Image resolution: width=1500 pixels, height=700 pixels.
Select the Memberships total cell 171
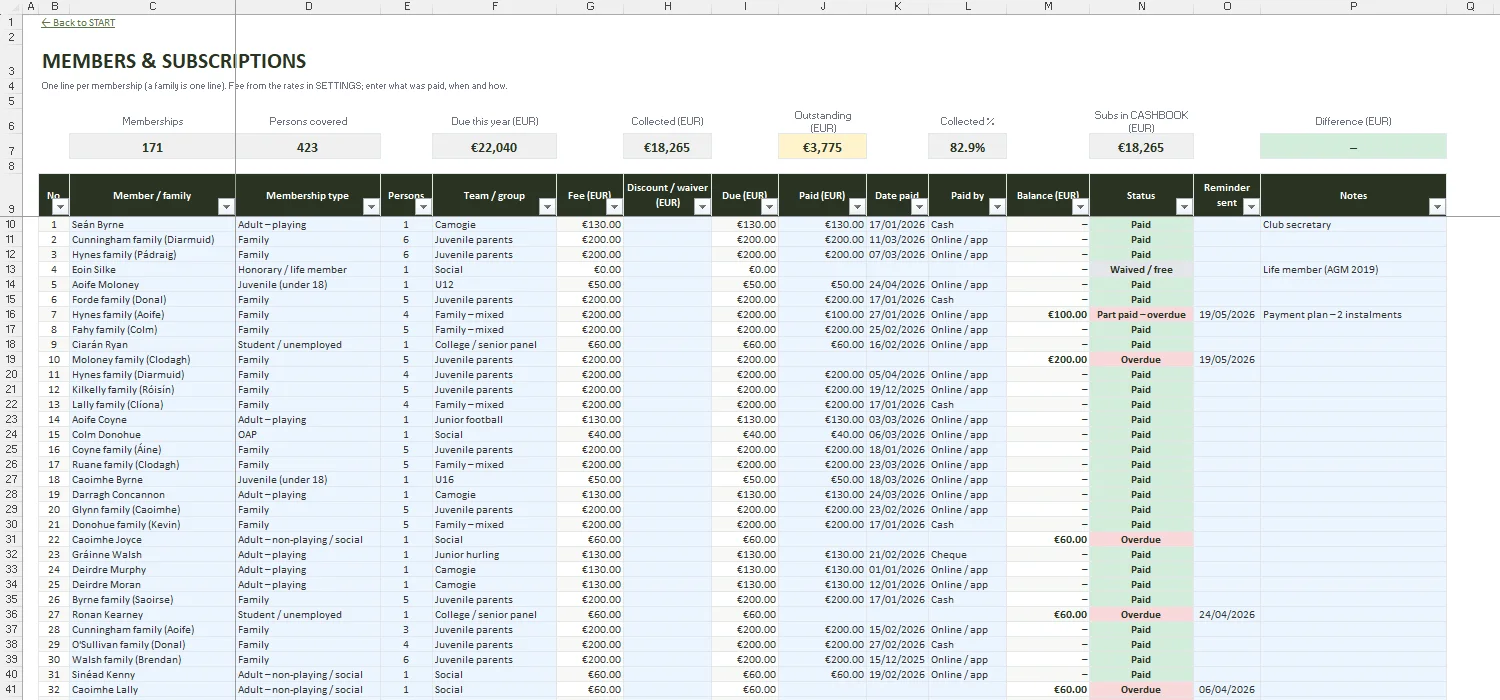tap(152, 147)
